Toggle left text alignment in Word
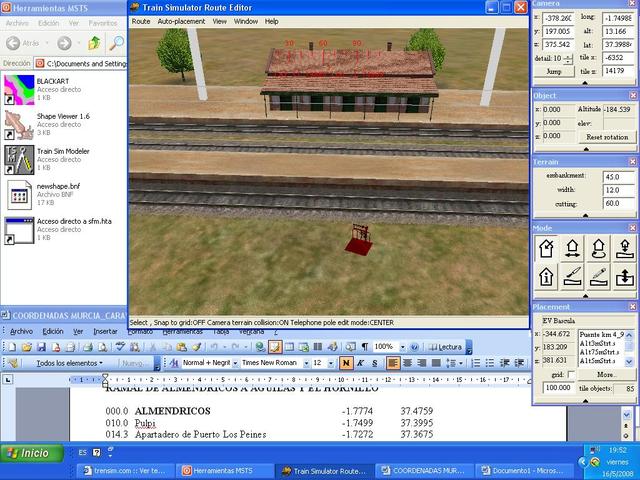Screen dimensions: 640x480 coord(393,363)
